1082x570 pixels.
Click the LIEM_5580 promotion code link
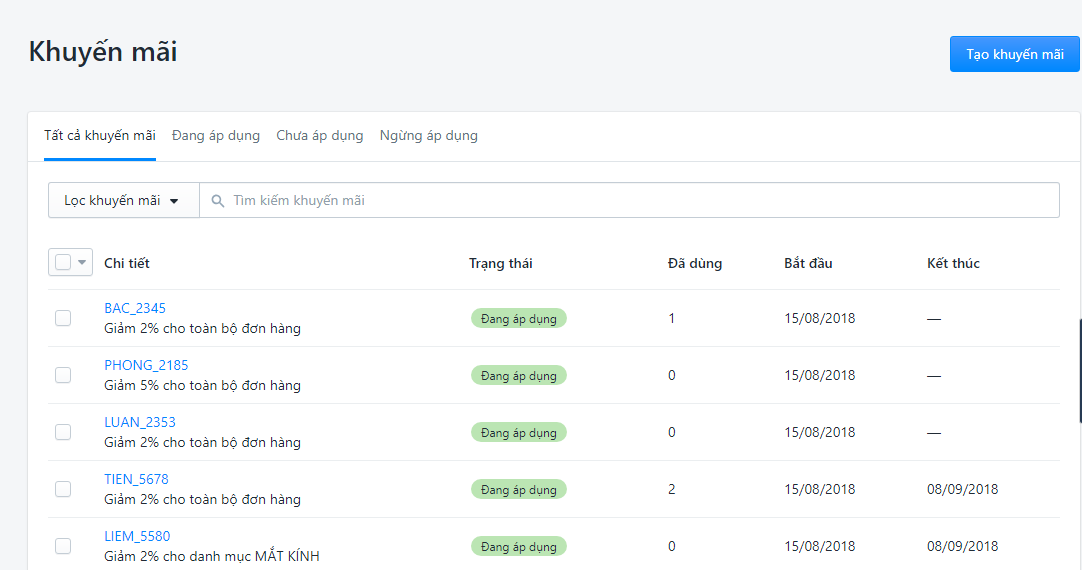point(137,536)
